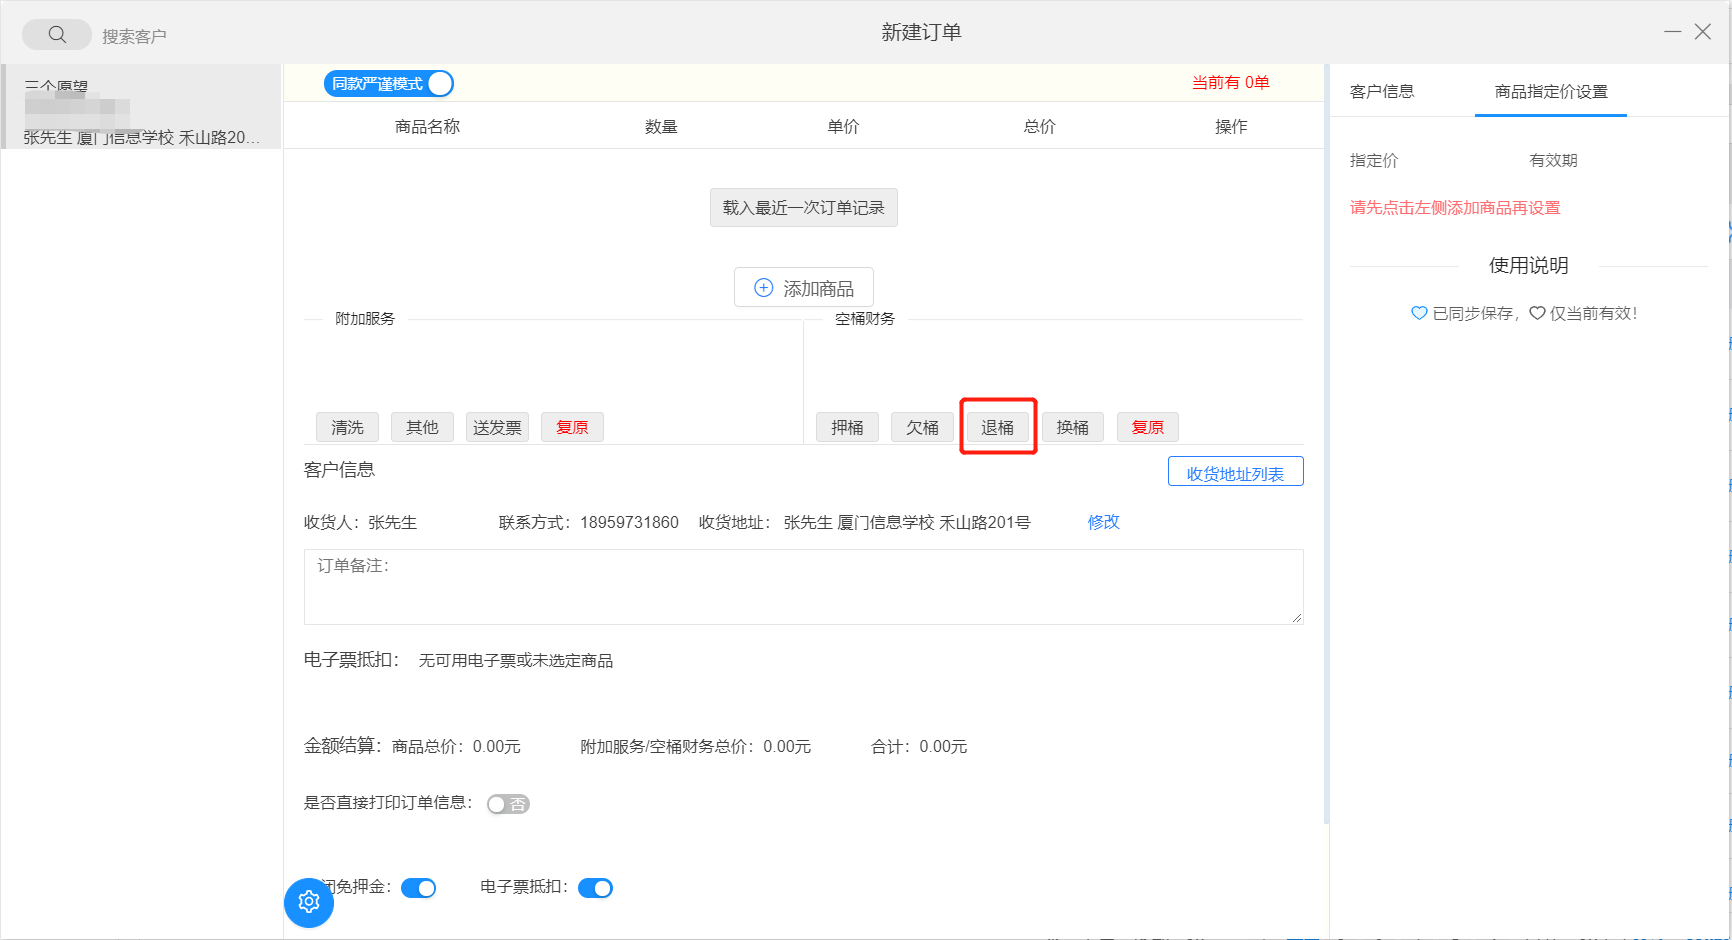Click the heart icon beside 已同步保存
The width and height of the screenshot is (1732, 940).
point(1418,313)
